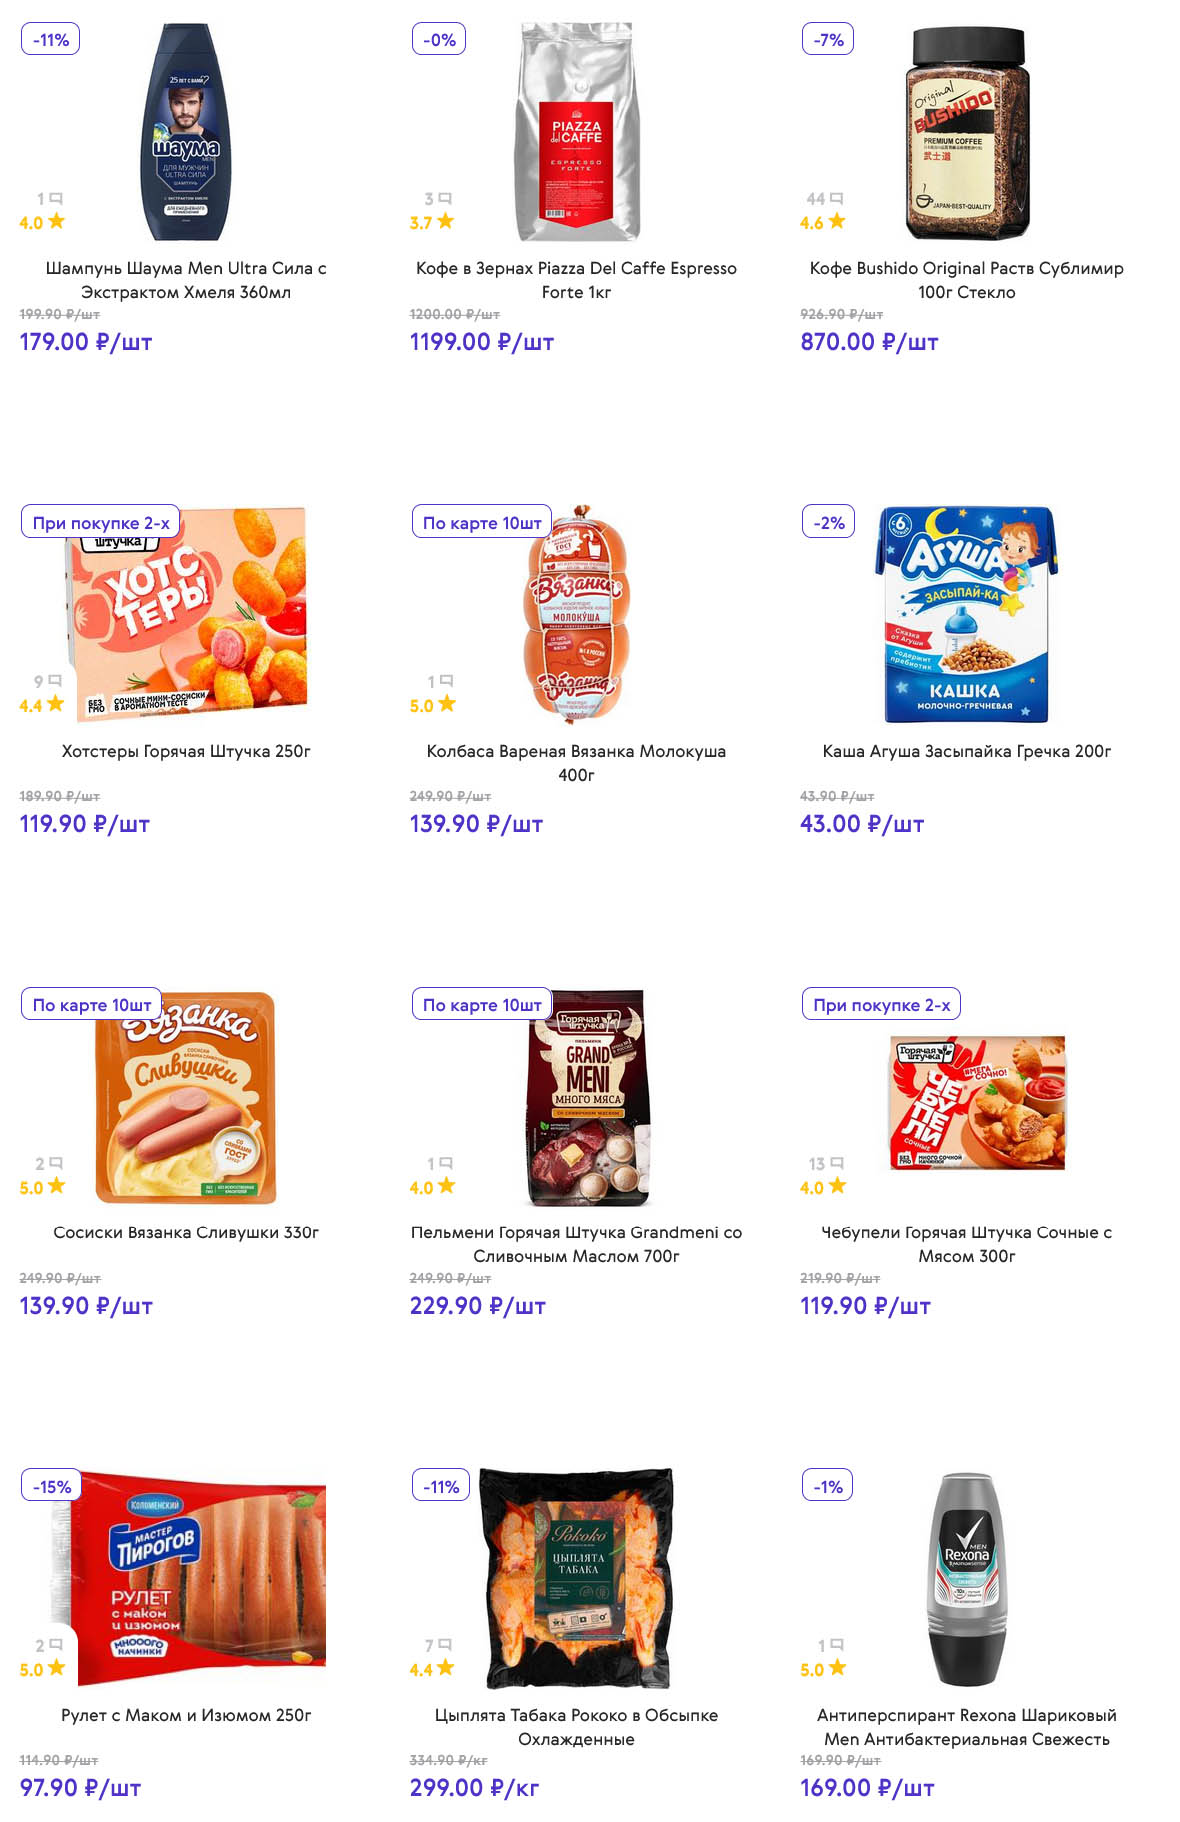Click the star icon beside Цыплята Табака rating
Screen dimensions: 1180x1822
click(446, 1668)
